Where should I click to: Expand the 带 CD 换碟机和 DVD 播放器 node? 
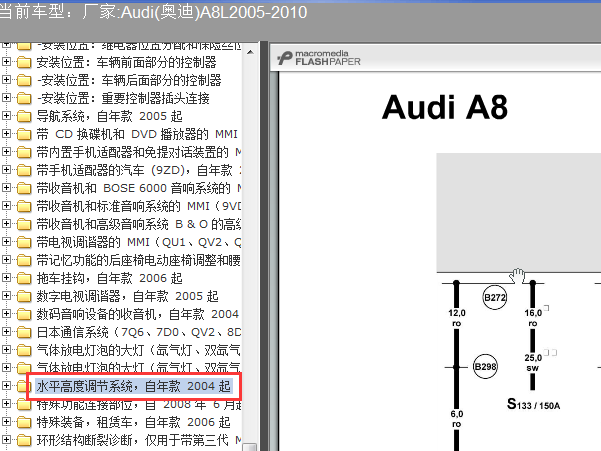[6, 134]
